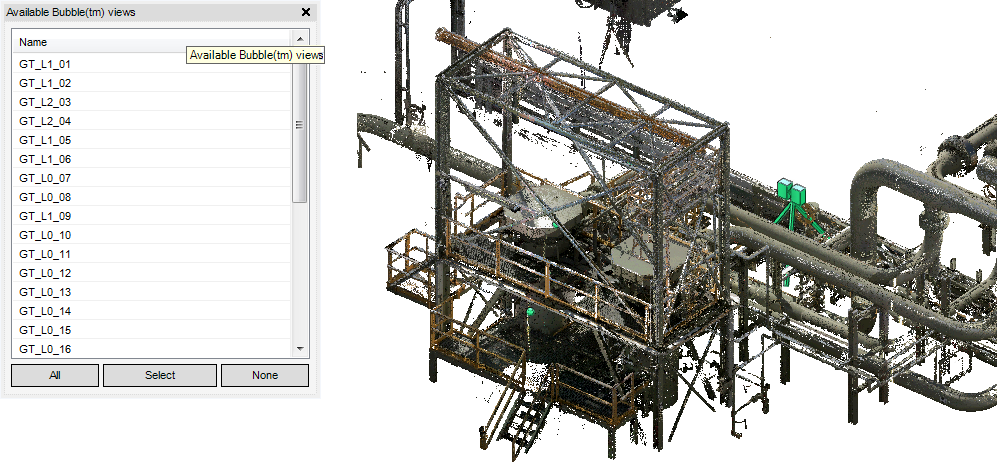Click the None button

tap(265, 375)
